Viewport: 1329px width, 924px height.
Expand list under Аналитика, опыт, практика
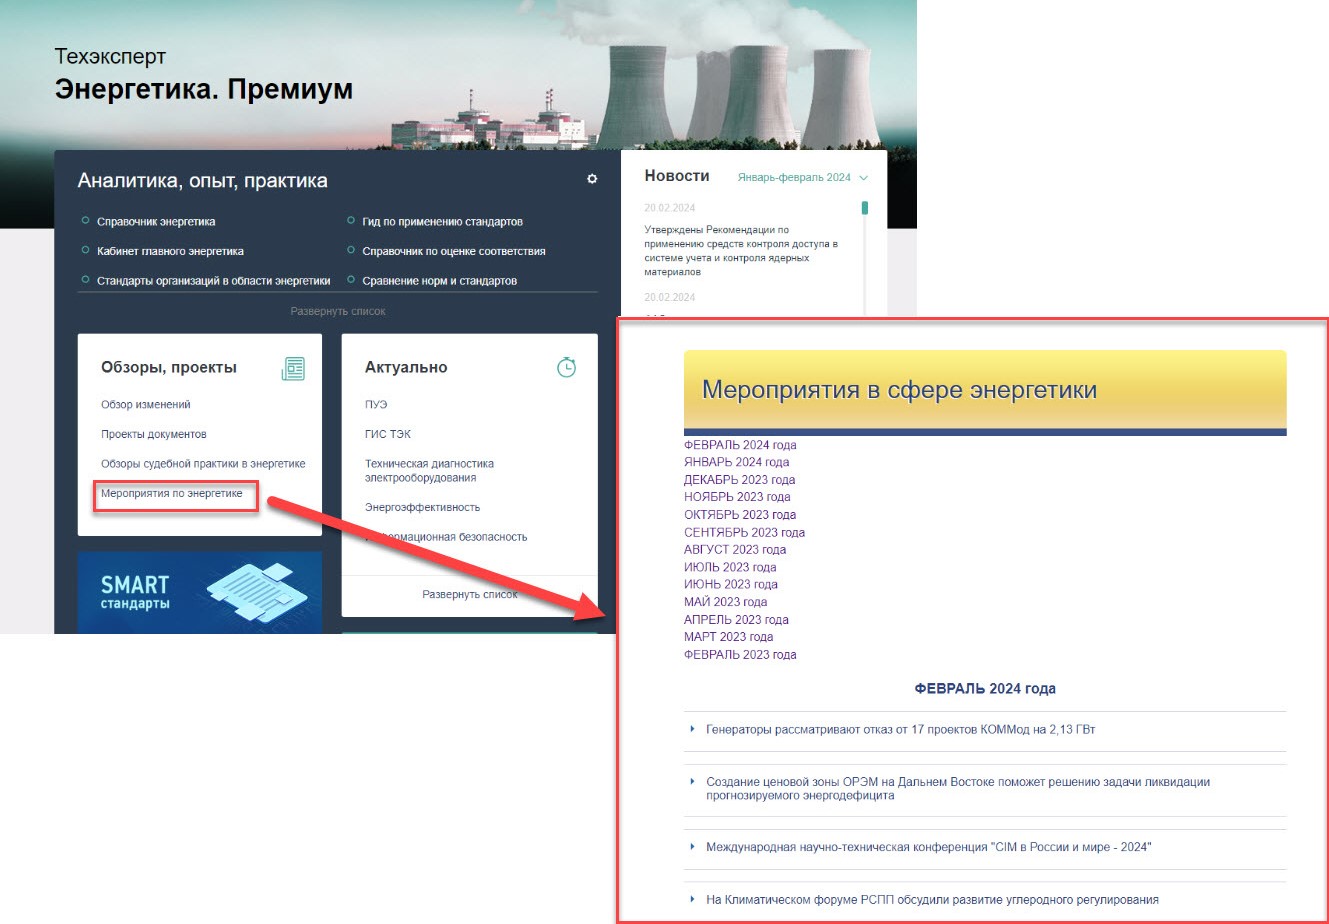338,311
